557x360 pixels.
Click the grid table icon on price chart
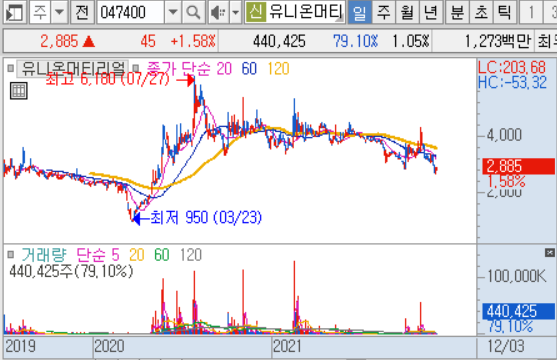18,91
